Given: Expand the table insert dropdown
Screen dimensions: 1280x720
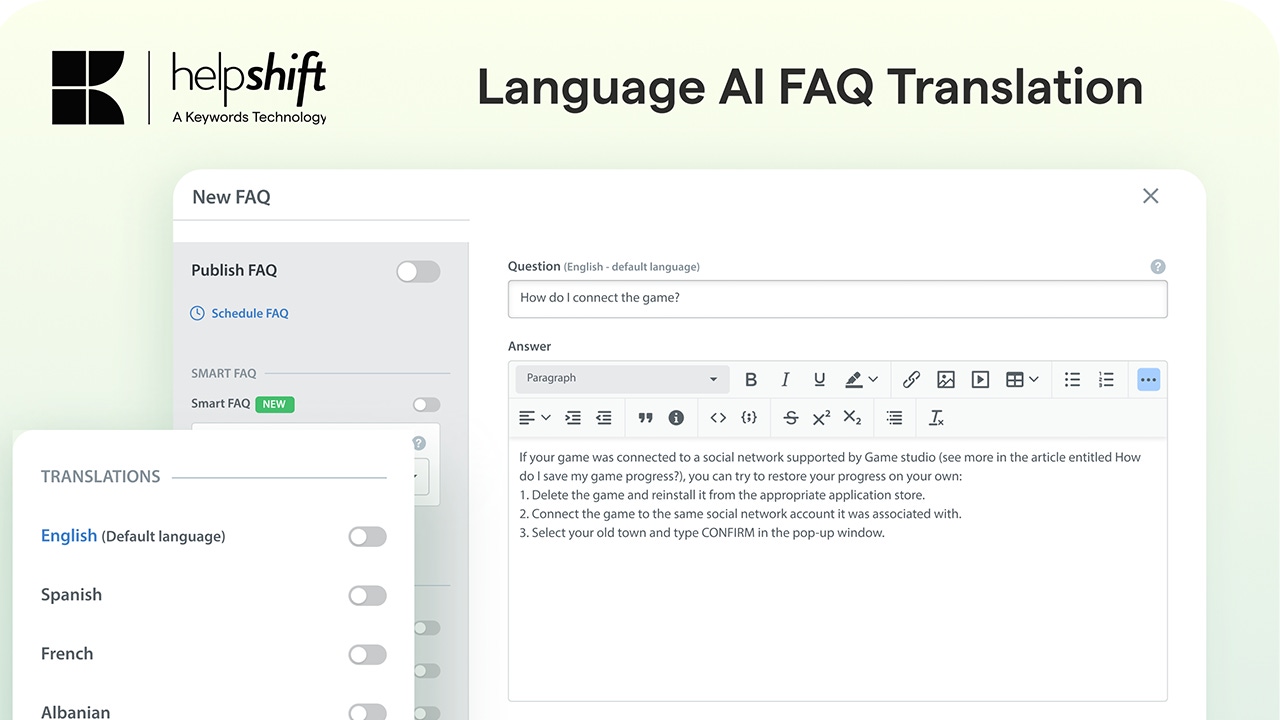Looking at the screenshot, I should tap(1022, 379).
